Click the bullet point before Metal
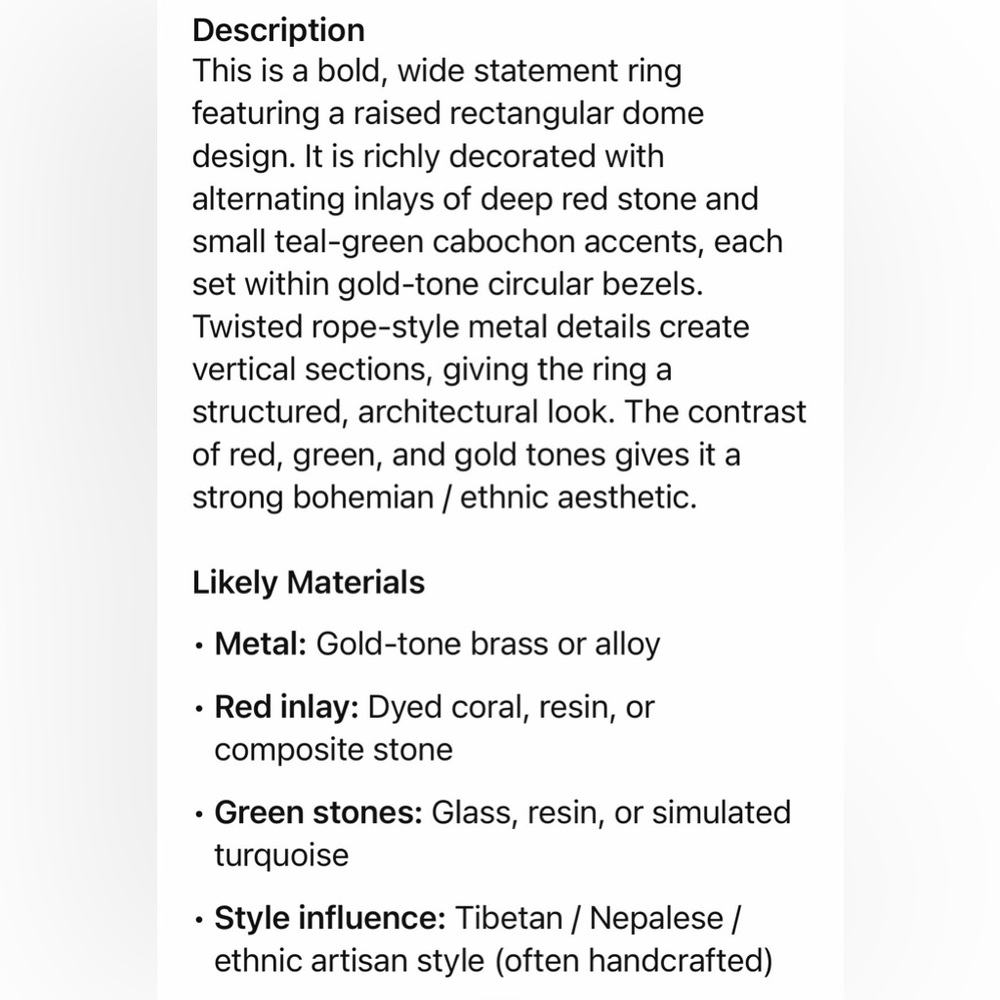This screenshot has height=1000, width=1000. coord(200,645)
